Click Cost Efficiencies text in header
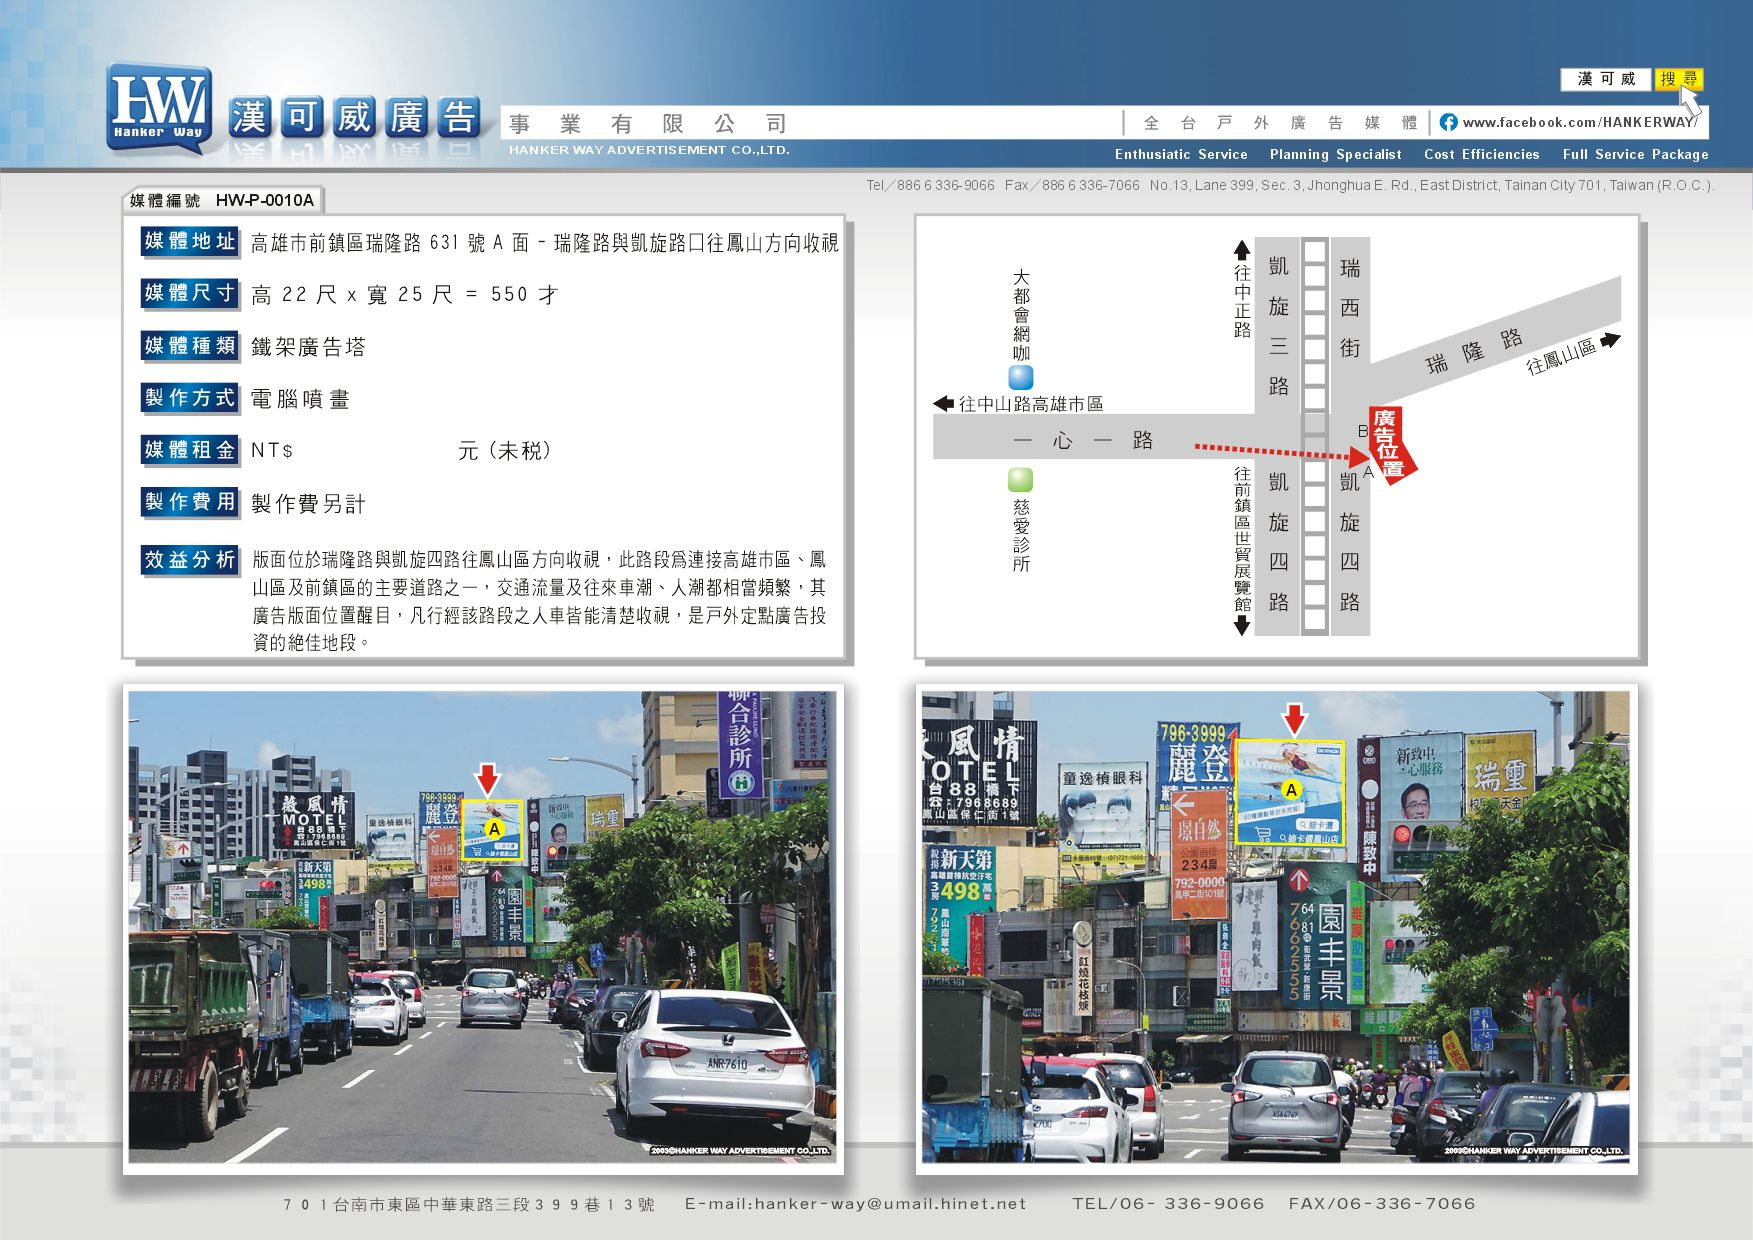The height and width of the screenshot is (1240, 1753). pyautogui.click(x=1481, y=154)
